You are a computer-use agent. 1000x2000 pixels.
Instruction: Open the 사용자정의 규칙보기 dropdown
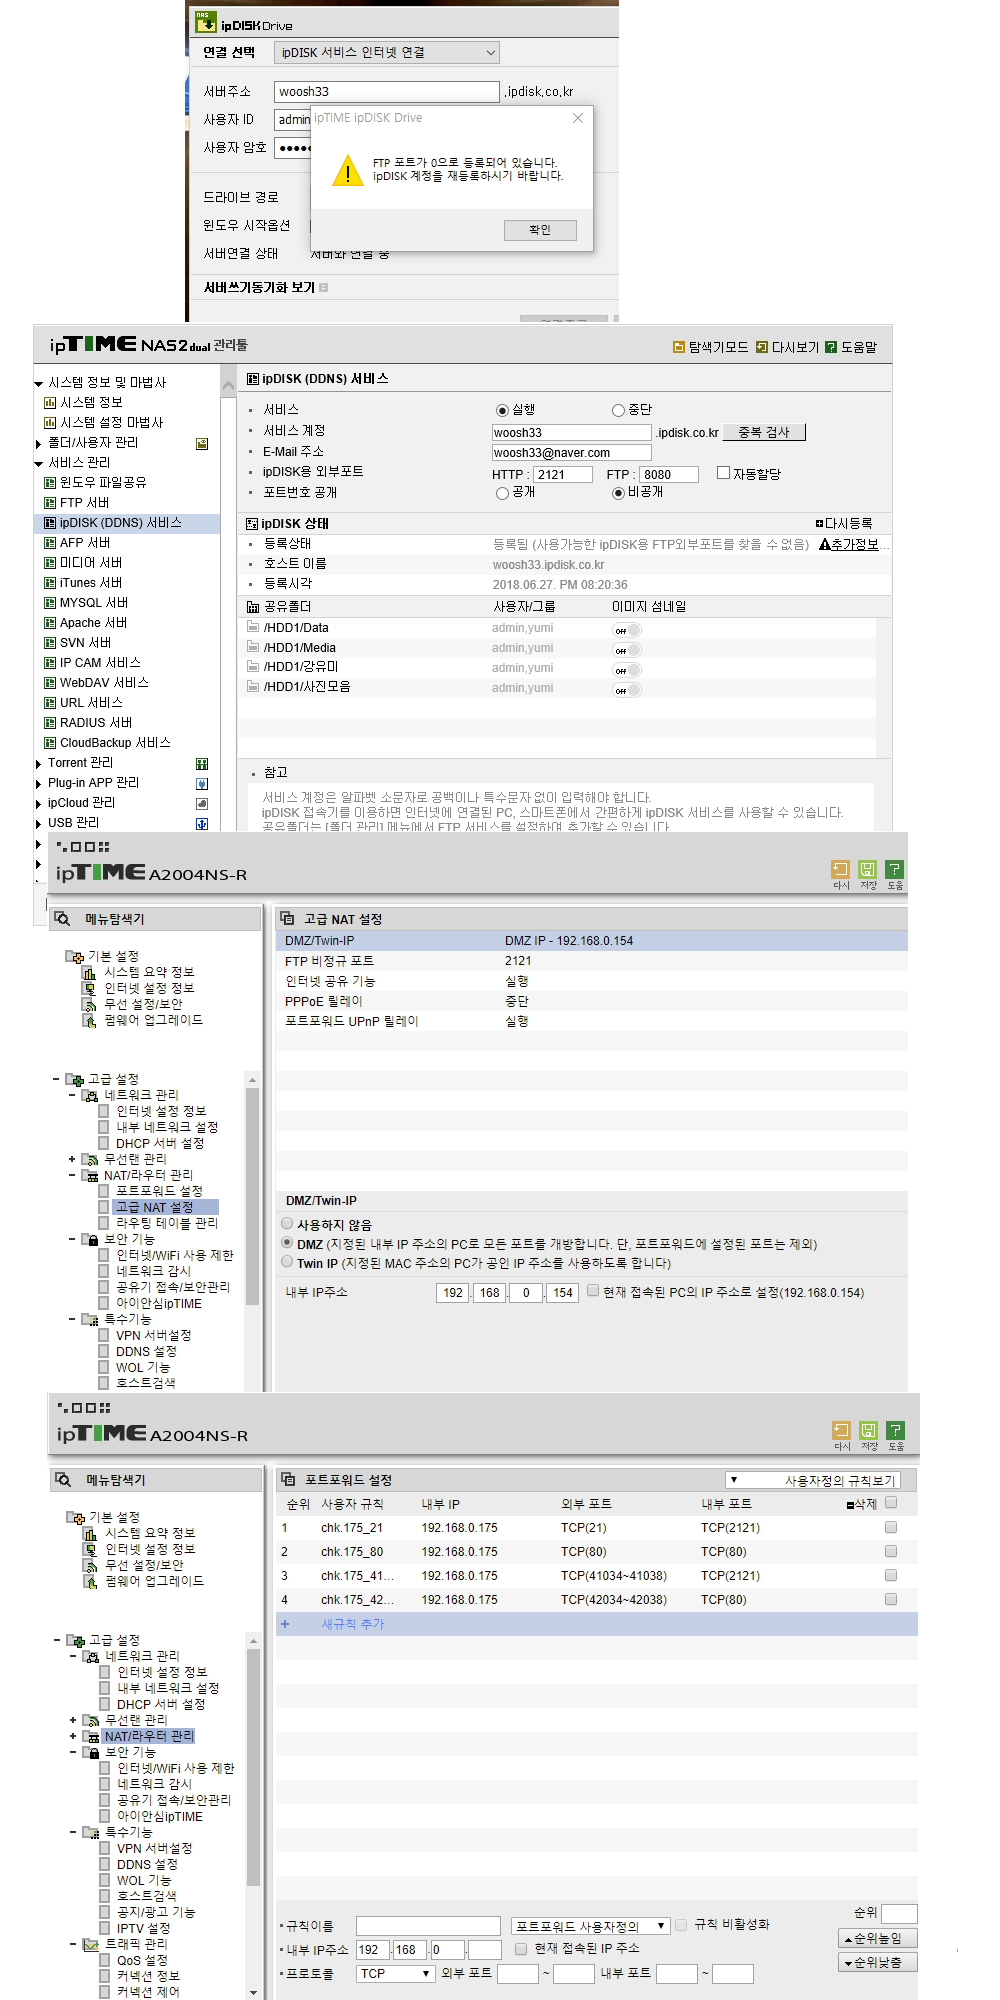[813, 1480]
